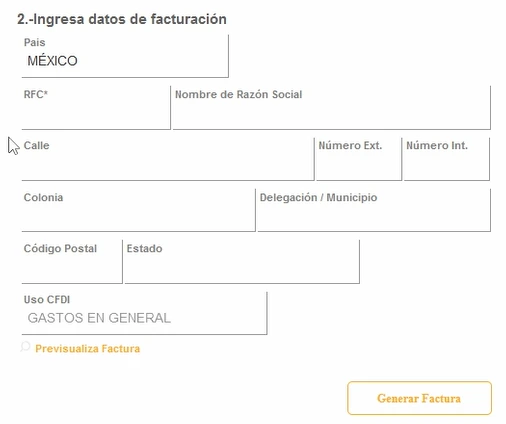Open the Previsualiza Factura link
Image resolution: width=506 pixels, height=424 pixels.
[87, 349]
